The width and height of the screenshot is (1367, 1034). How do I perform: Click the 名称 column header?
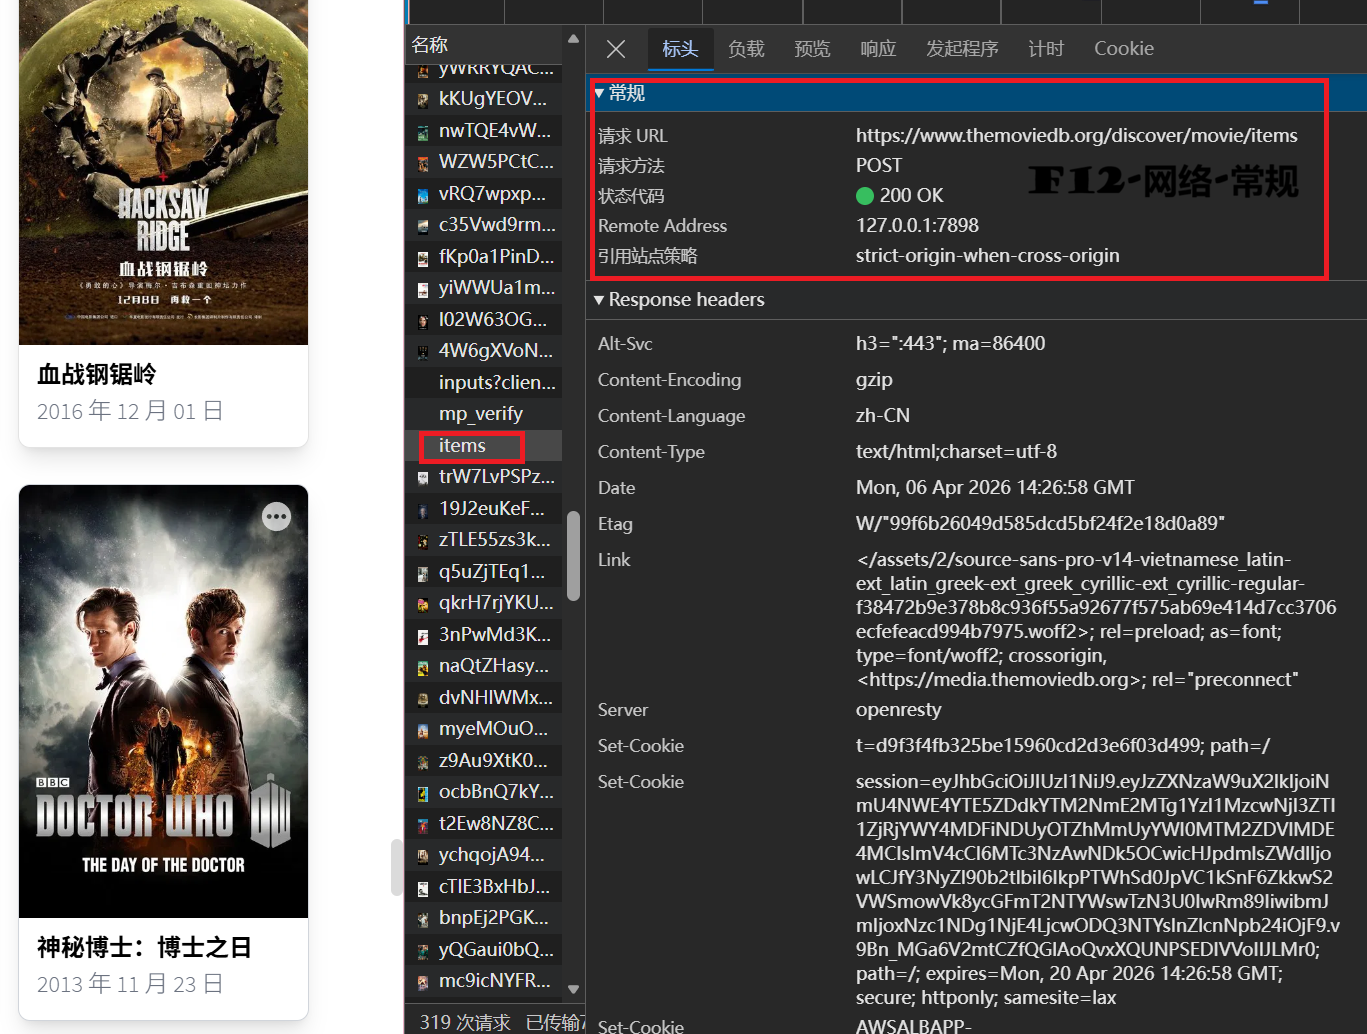coord(484,45)
